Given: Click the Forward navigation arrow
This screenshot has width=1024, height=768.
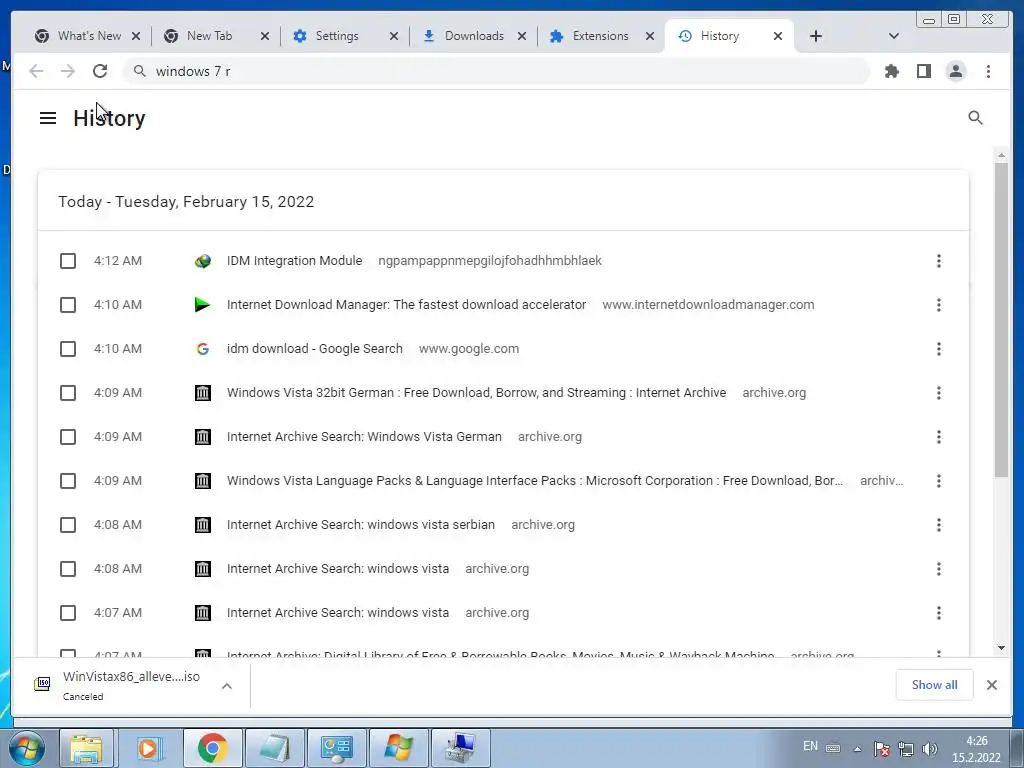Looking at the screenshot, I should 68,71.
